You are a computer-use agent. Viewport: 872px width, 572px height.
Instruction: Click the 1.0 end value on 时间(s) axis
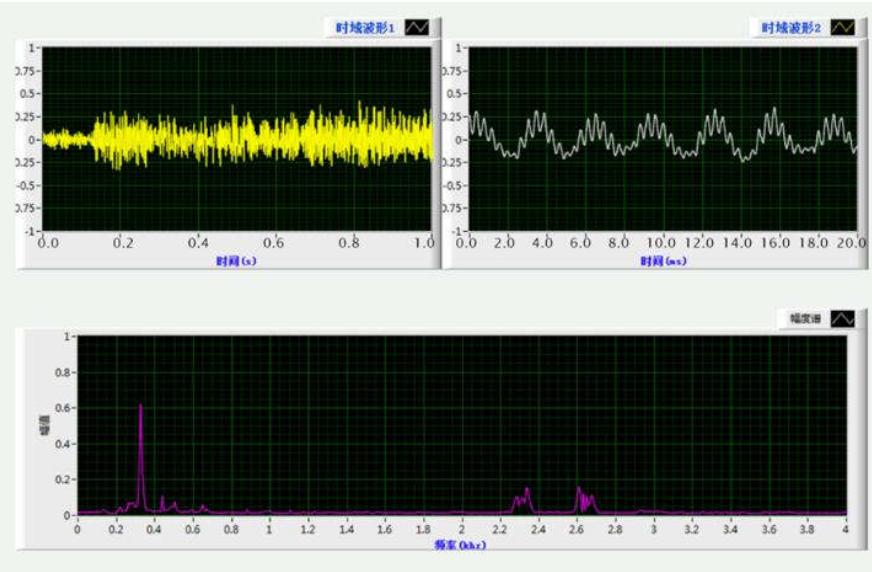(424, 243)
